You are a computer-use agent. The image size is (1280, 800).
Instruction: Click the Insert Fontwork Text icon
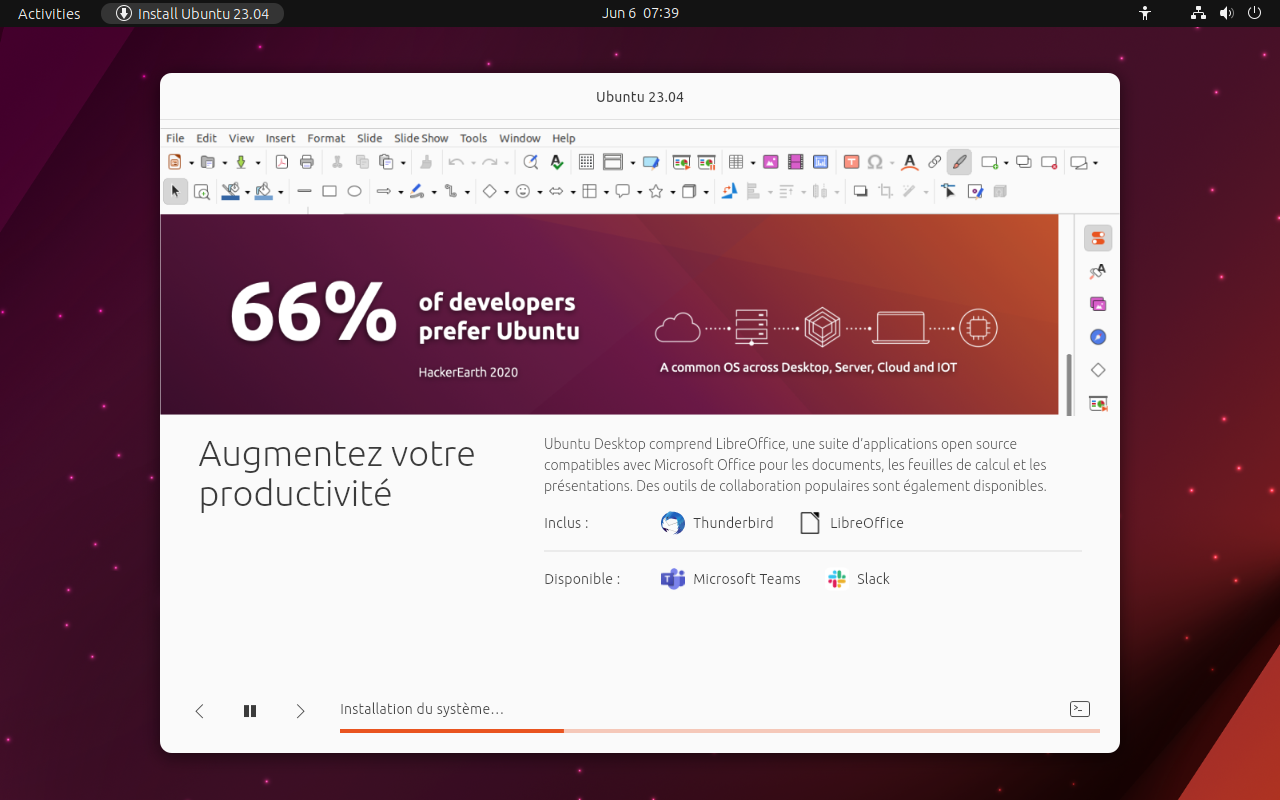point(909,162)
